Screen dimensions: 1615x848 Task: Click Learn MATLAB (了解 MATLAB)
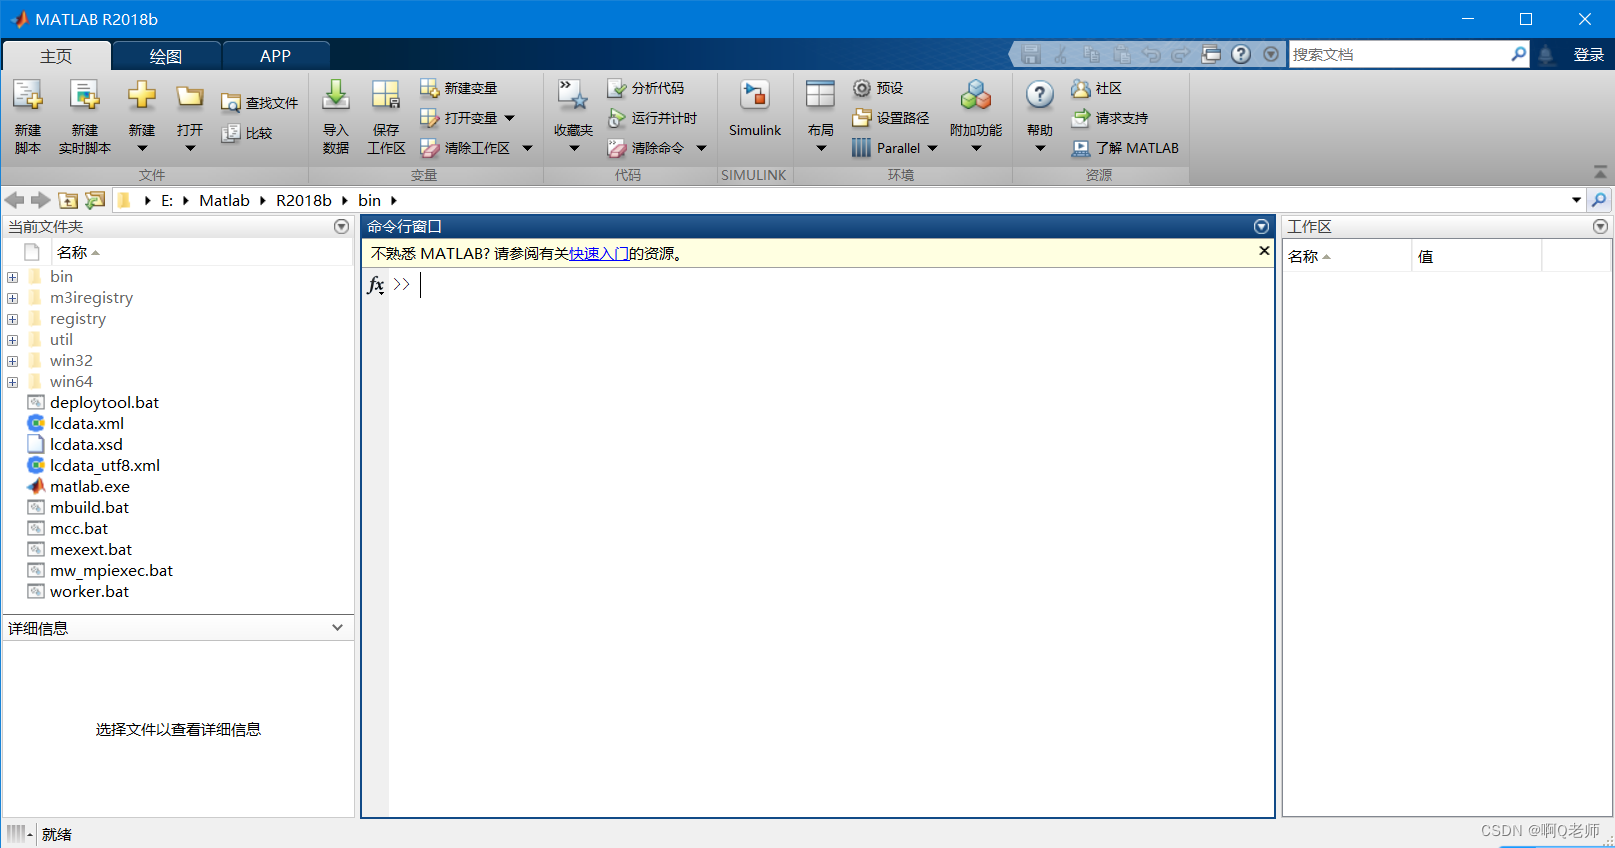1125,148
